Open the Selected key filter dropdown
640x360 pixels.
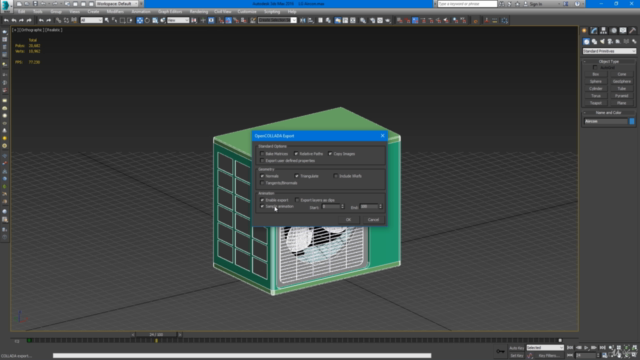(x=545, y=348)
